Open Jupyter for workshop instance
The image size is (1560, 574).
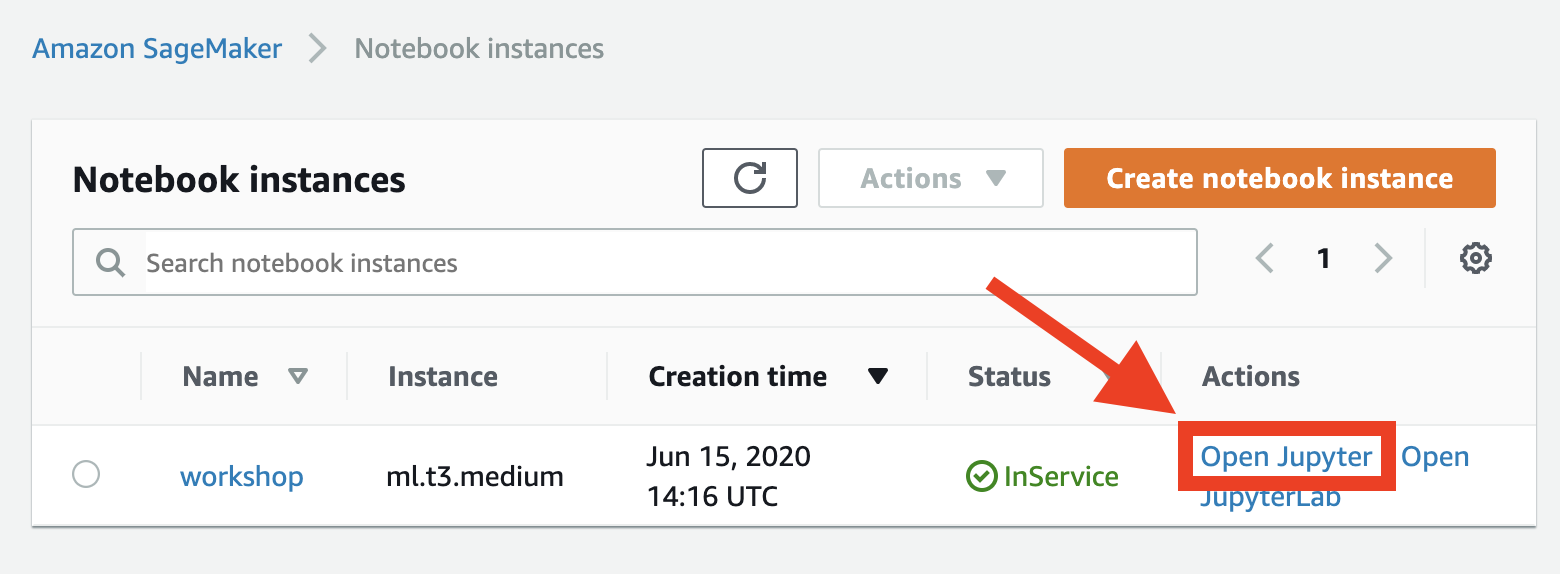pos(1286,457)
